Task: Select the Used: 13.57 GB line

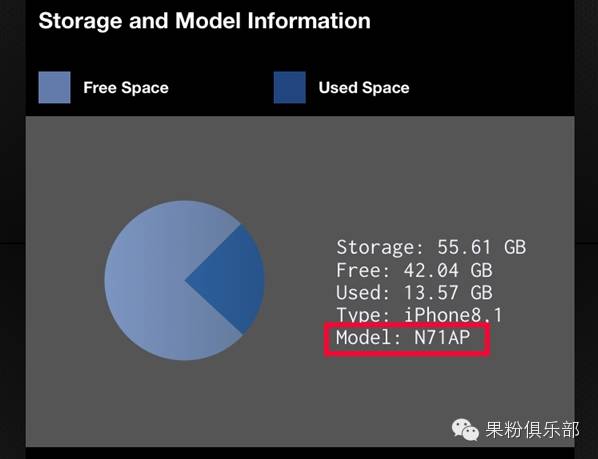Action: (414, 292)
